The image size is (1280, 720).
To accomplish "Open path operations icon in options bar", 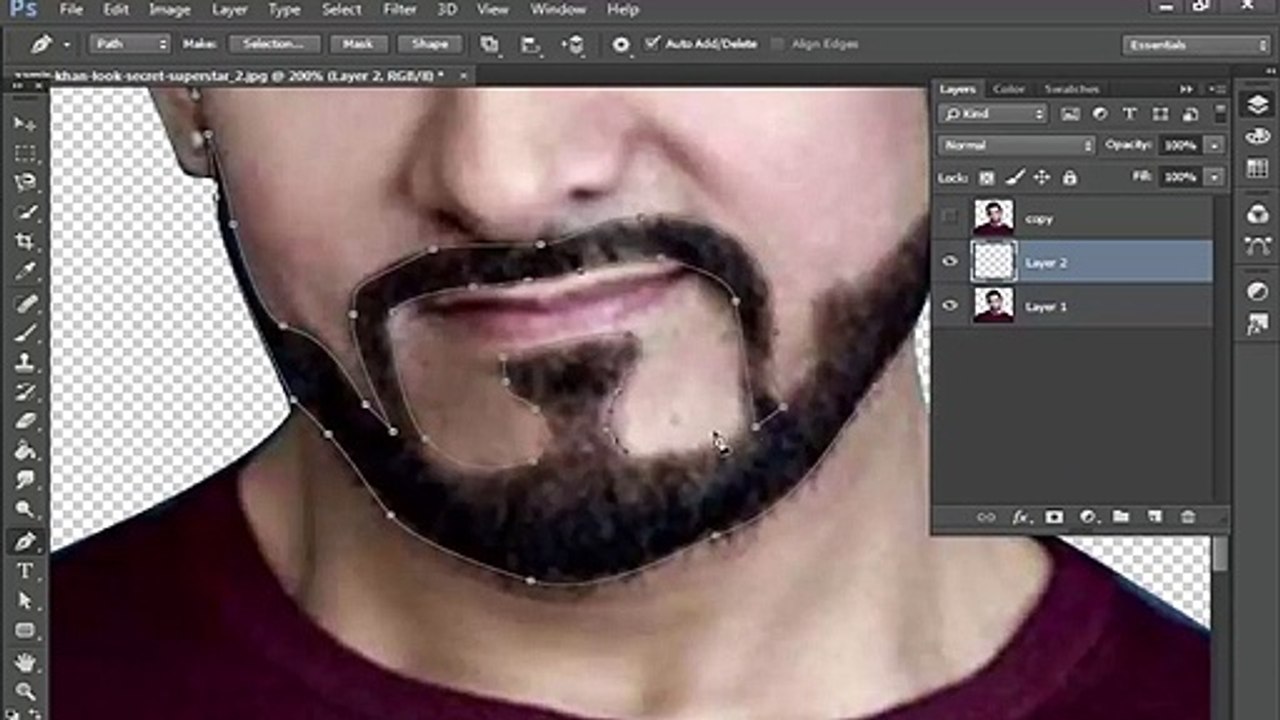I will point(489,44).
